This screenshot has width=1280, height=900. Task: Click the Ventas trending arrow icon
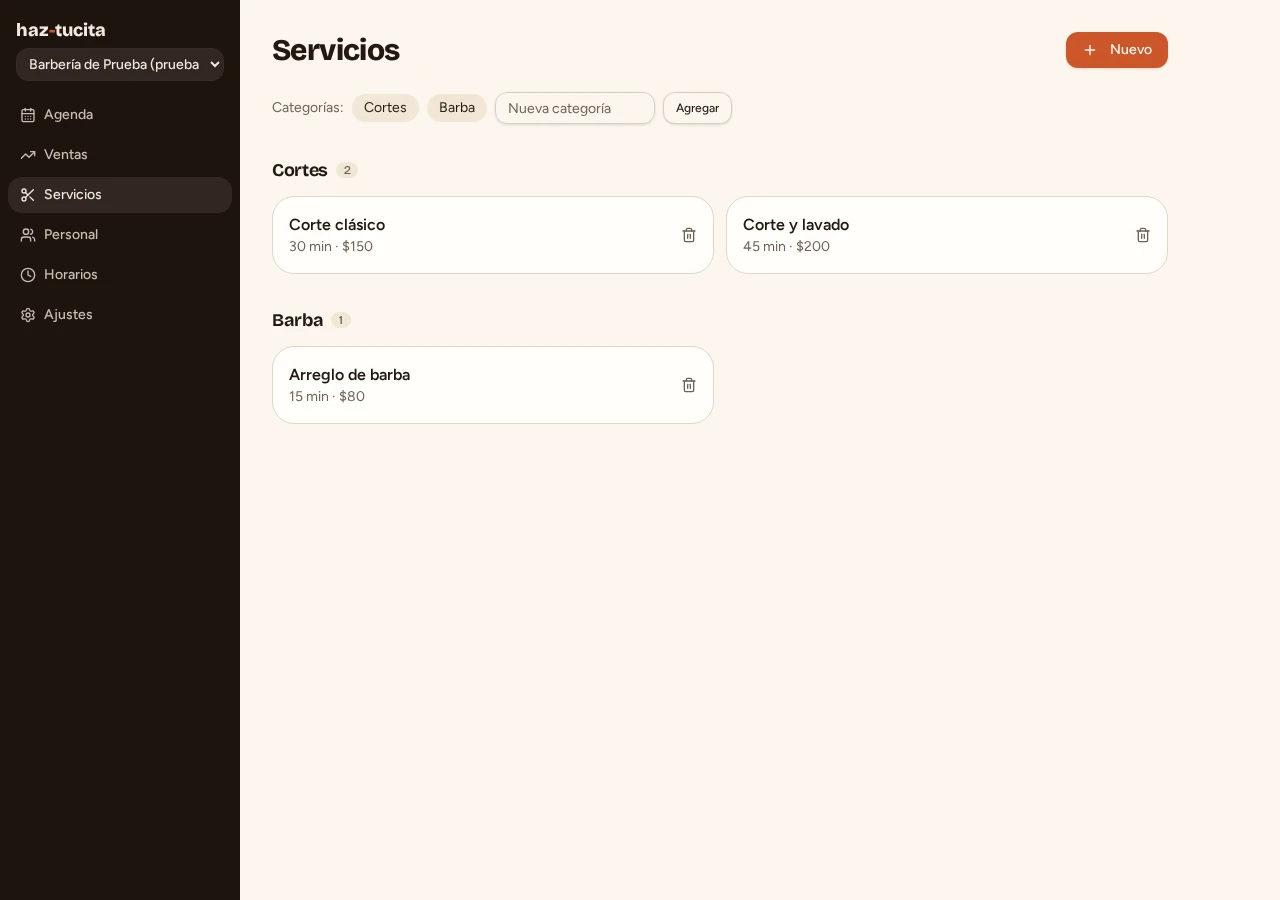[28, 155]
